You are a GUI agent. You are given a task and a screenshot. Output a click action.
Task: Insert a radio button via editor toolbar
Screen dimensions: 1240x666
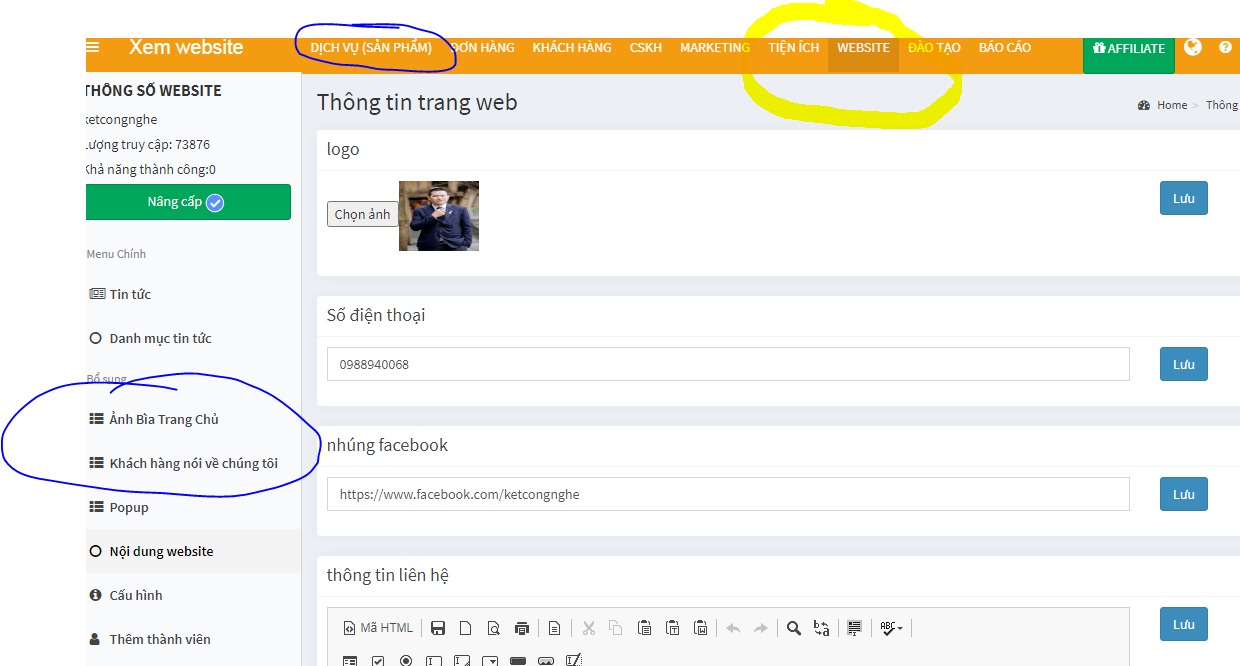406,661
